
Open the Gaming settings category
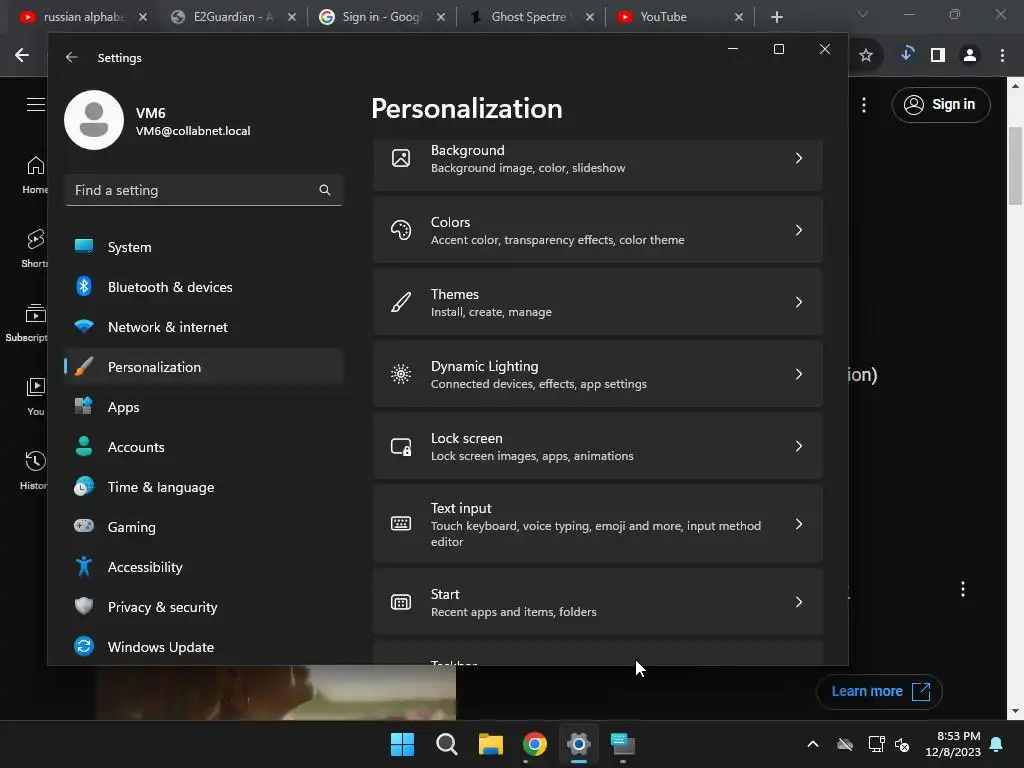(x=204, y=527)
